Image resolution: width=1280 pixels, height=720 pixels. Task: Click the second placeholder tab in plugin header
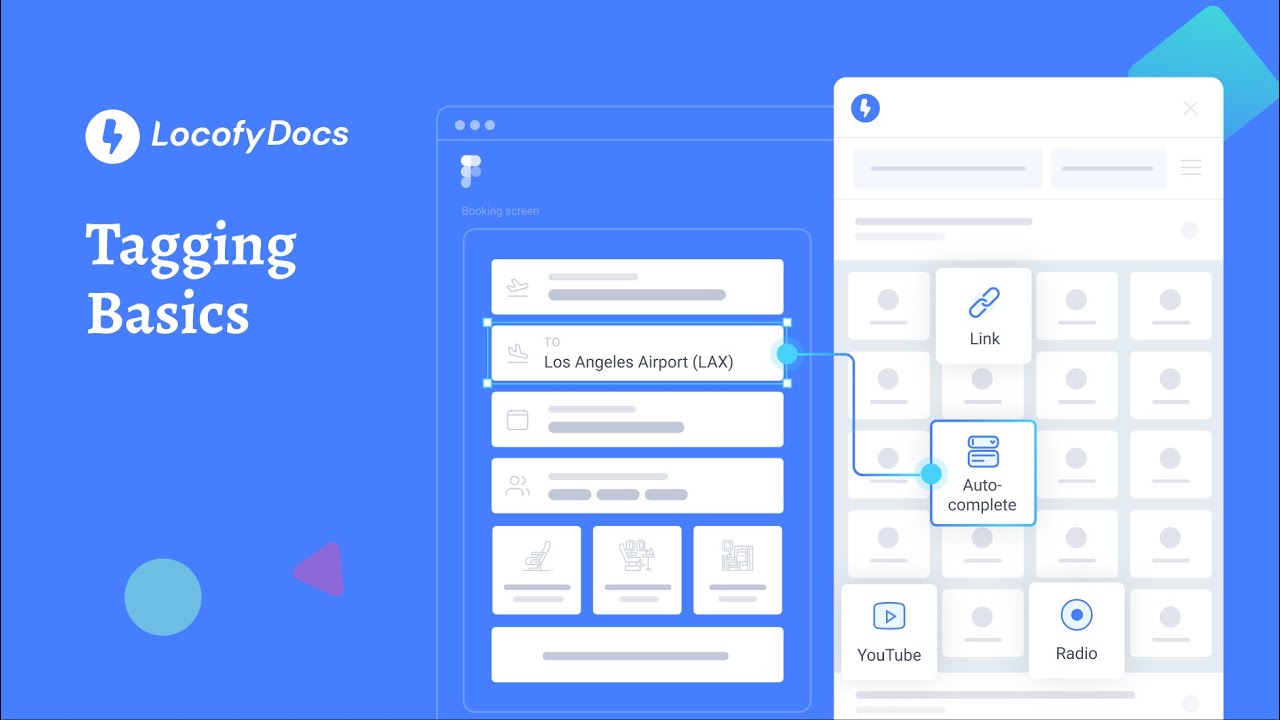1108,168
